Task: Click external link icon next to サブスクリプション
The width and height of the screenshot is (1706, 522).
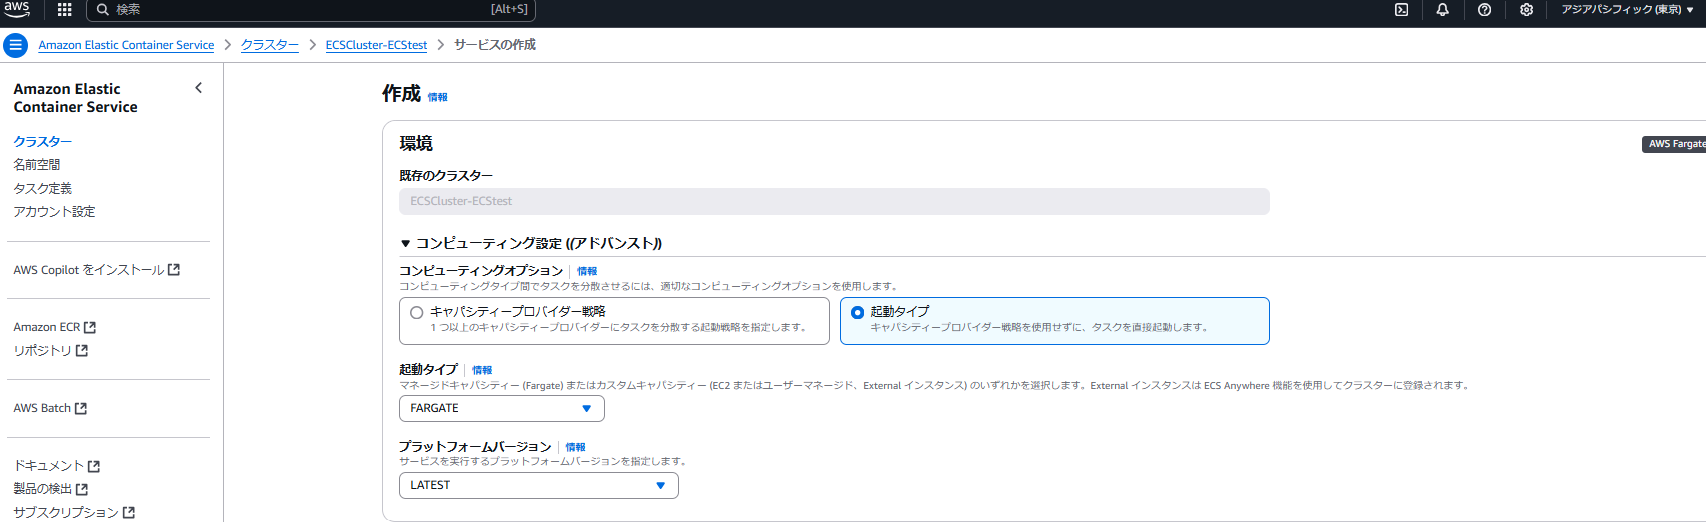Action: [129, 512]
